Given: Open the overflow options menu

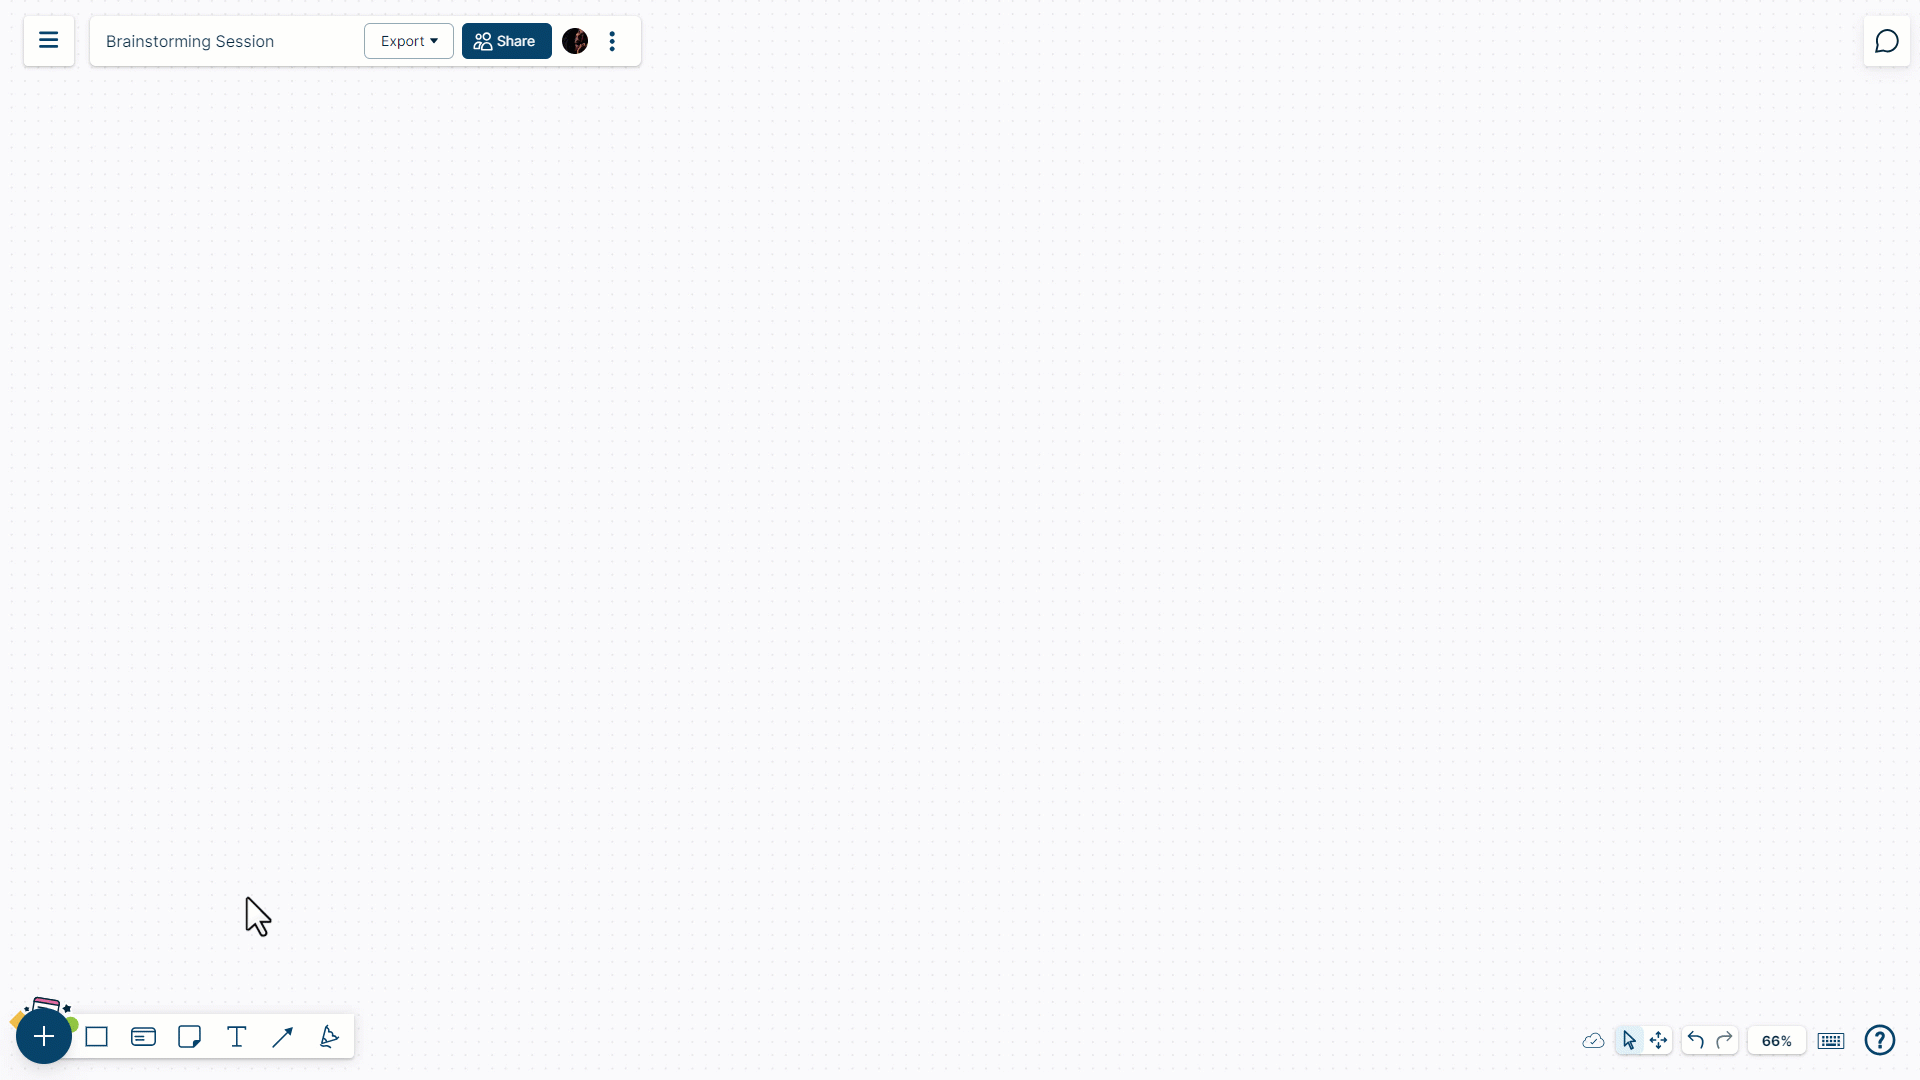Looking at the screenshot, I should (x=612, y=41).
